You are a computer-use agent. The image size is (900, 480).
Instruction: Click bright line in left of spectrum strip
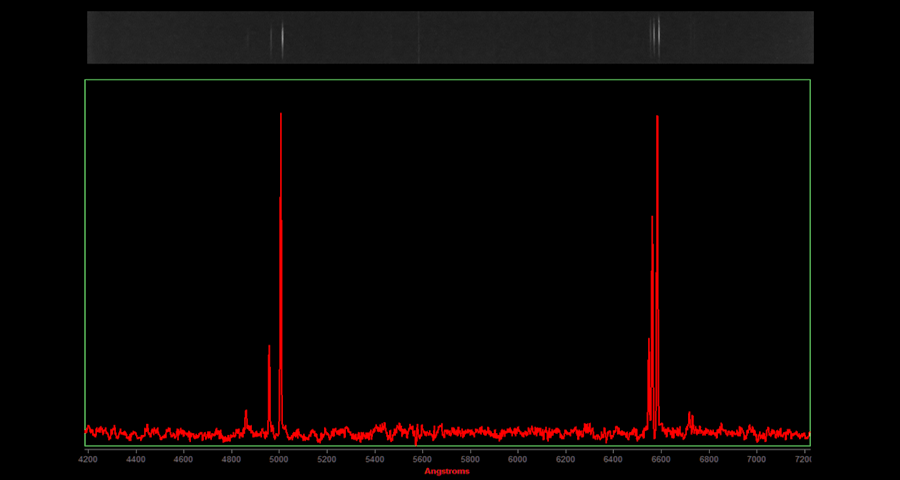282,38
